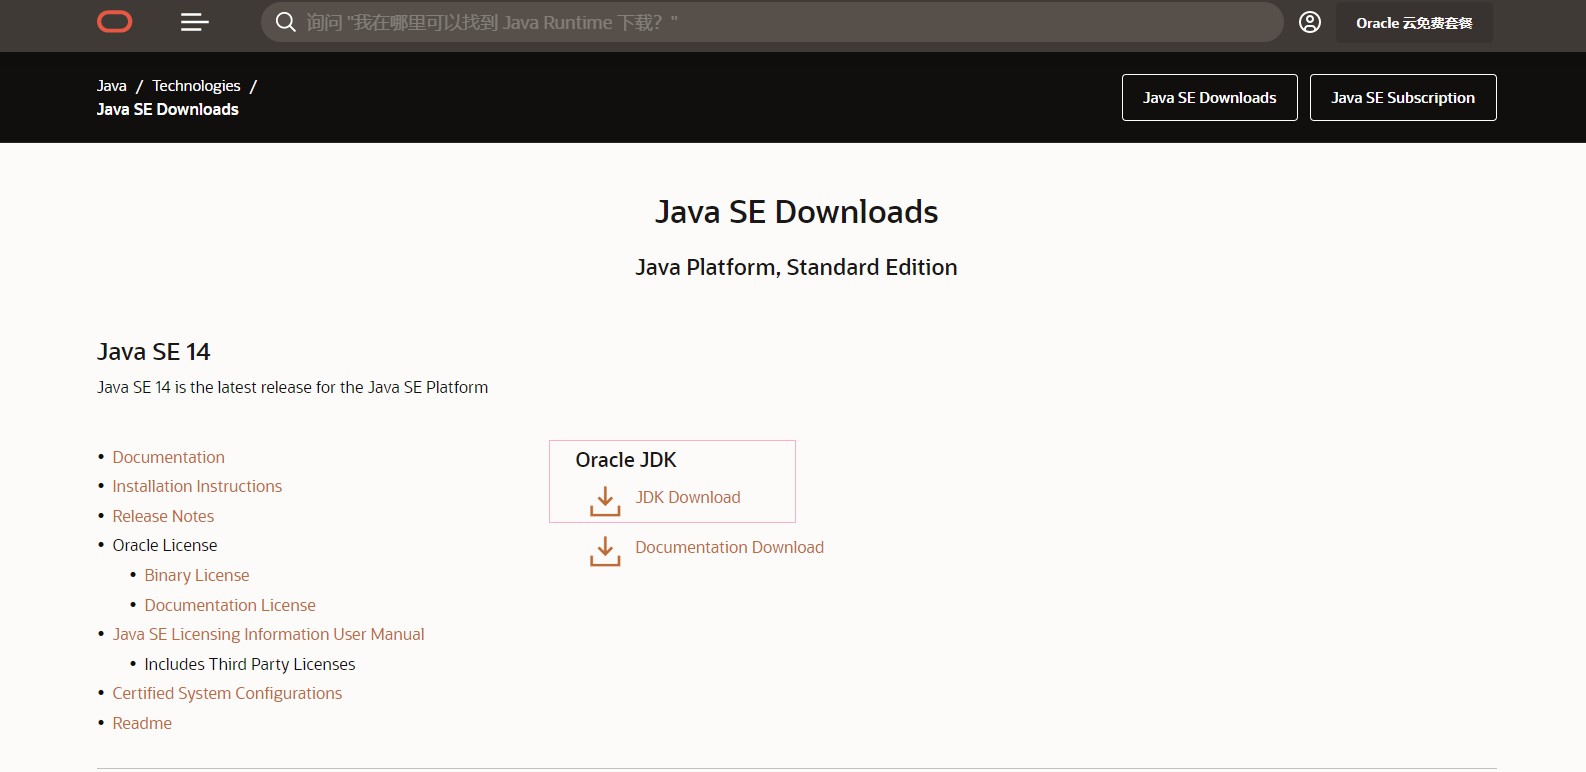Image resolution: width=1586 pixels, height=772 pixels.
Task: Click the Oracle JDK heading
Action: pos(626,460)
